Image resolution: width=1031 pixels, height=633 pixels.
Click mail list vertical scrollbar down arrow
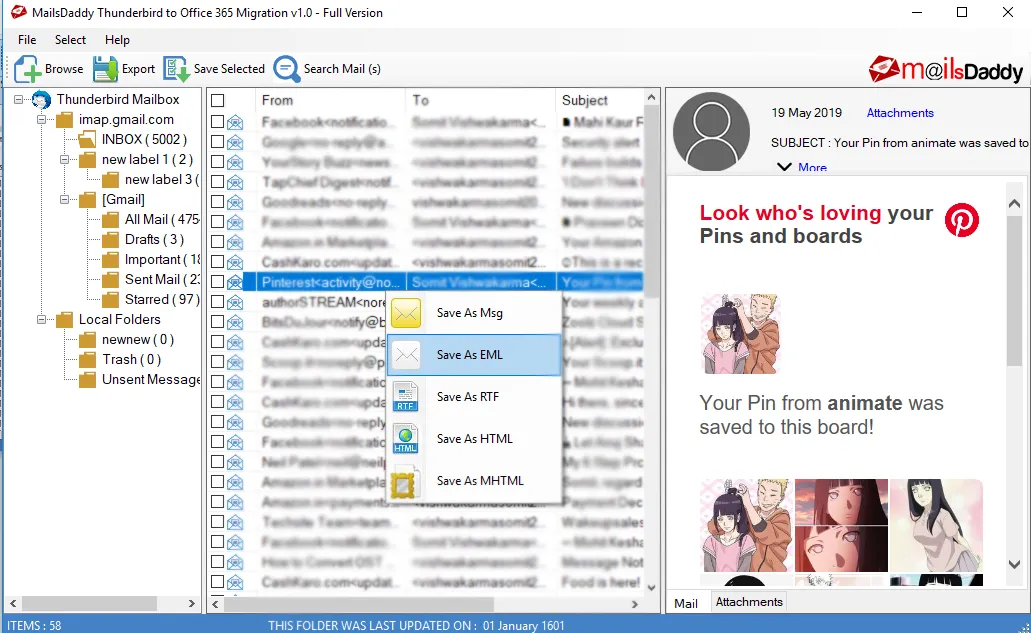651,588
